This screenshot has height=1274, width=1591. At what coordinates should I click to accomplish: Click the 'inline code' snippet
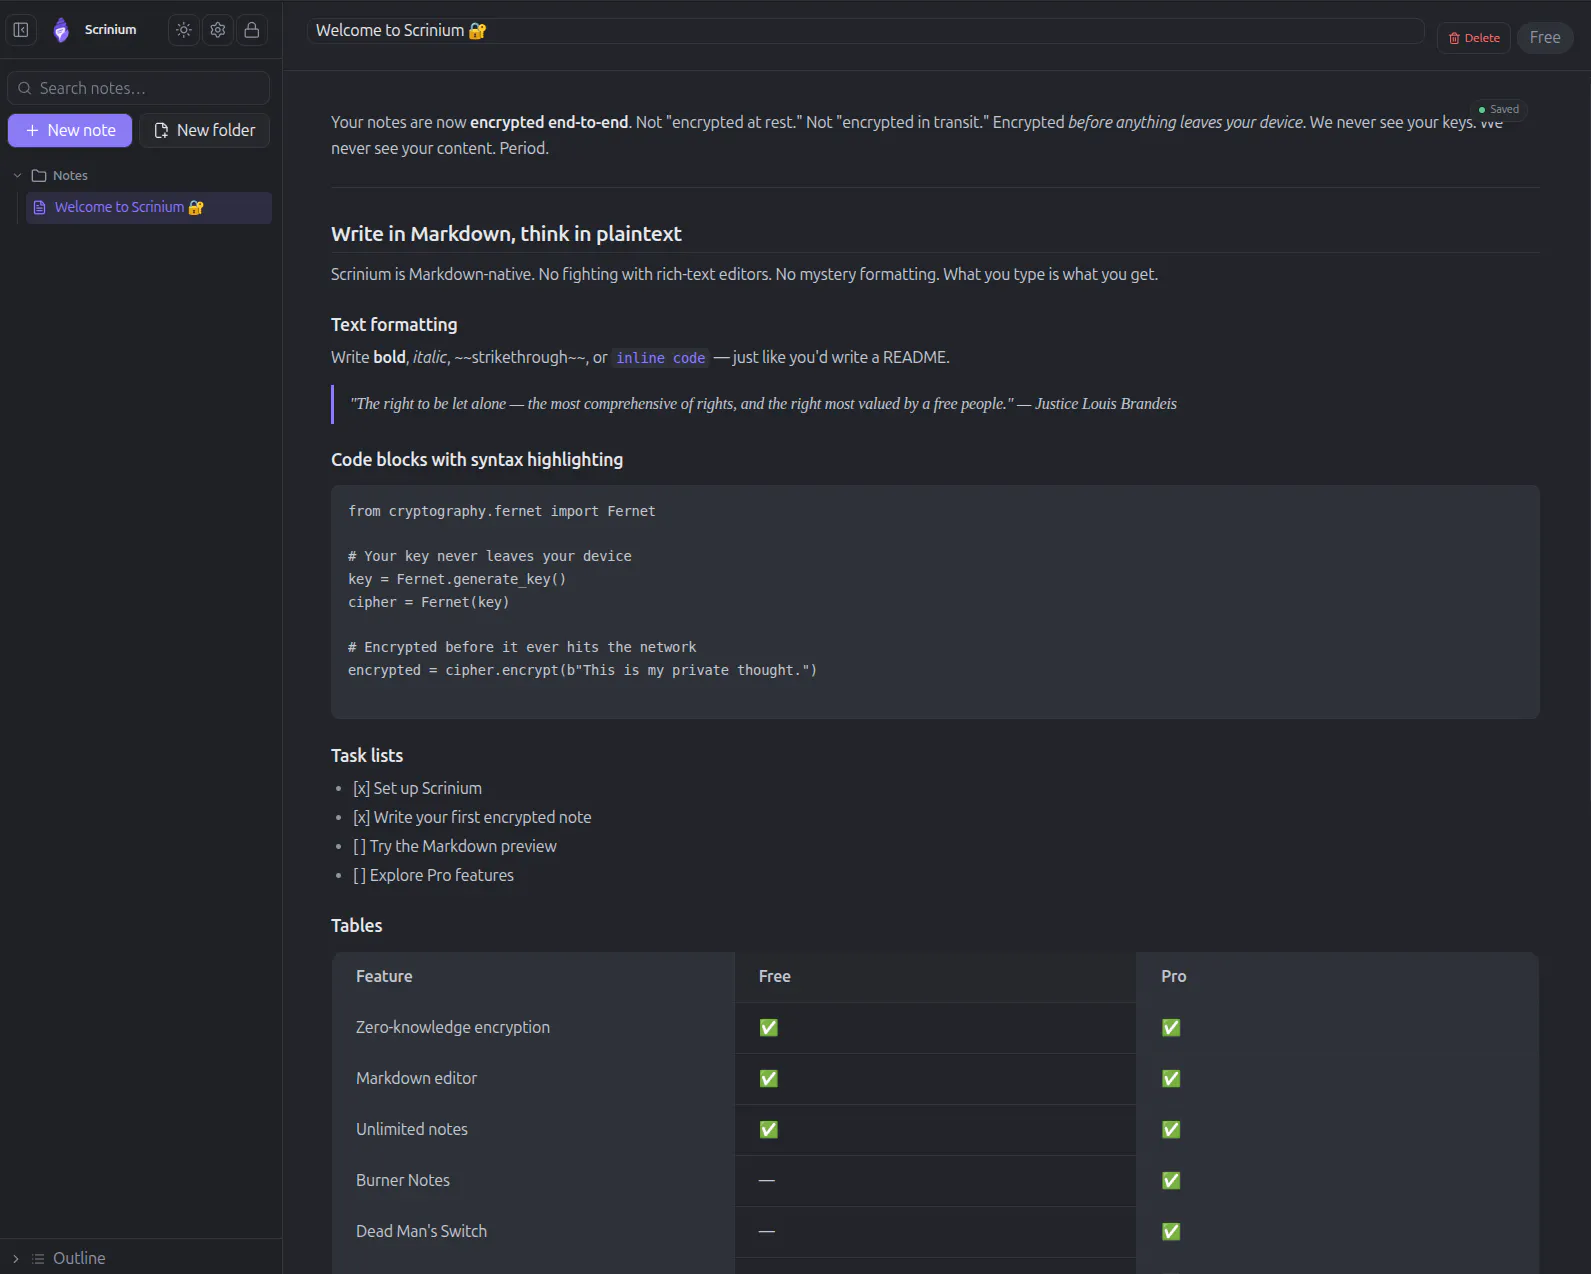661,358
